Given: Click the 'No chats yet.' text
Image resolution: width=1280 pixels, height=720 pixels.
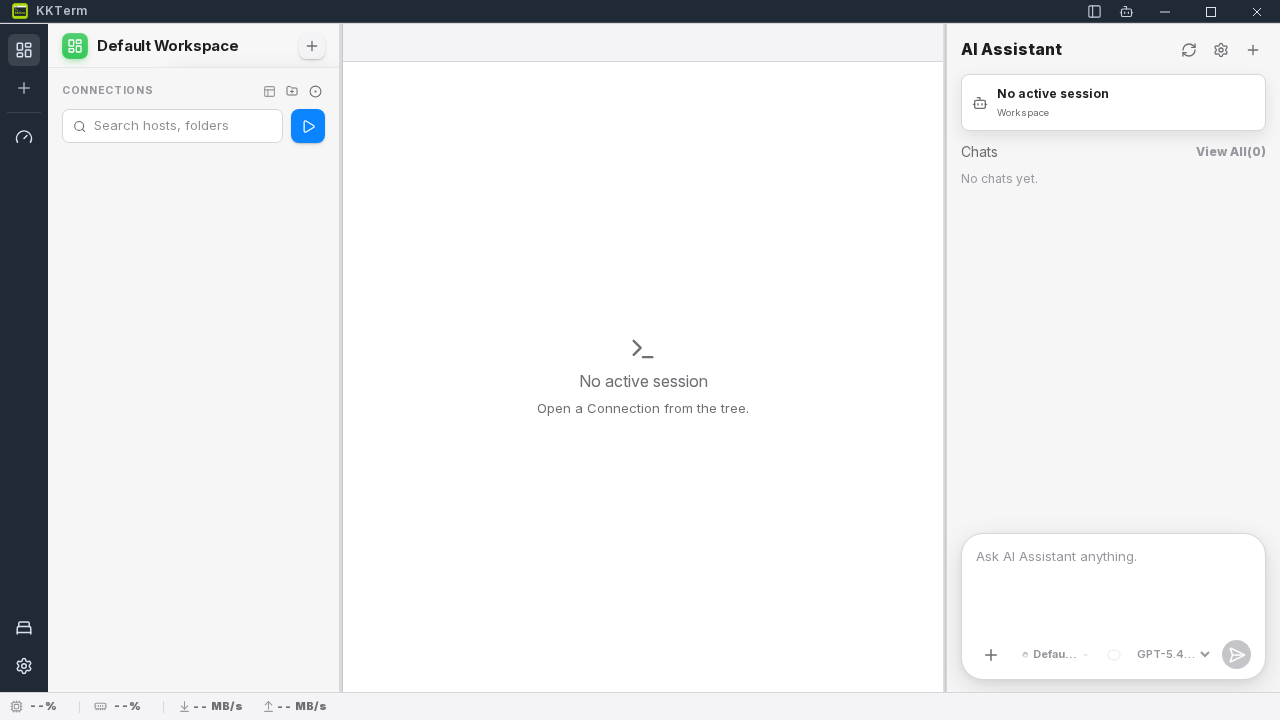Looking at the screenshot, I should (999, 179).
